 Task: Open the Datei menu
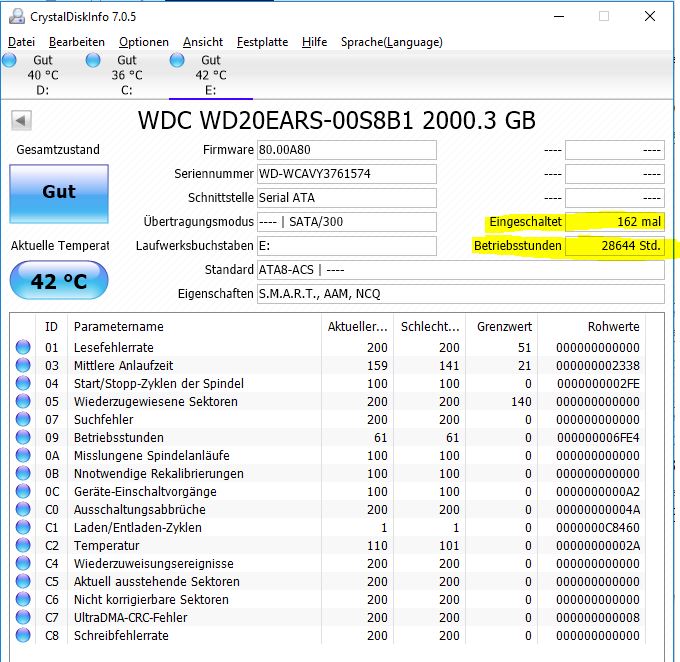click(21, 42)
